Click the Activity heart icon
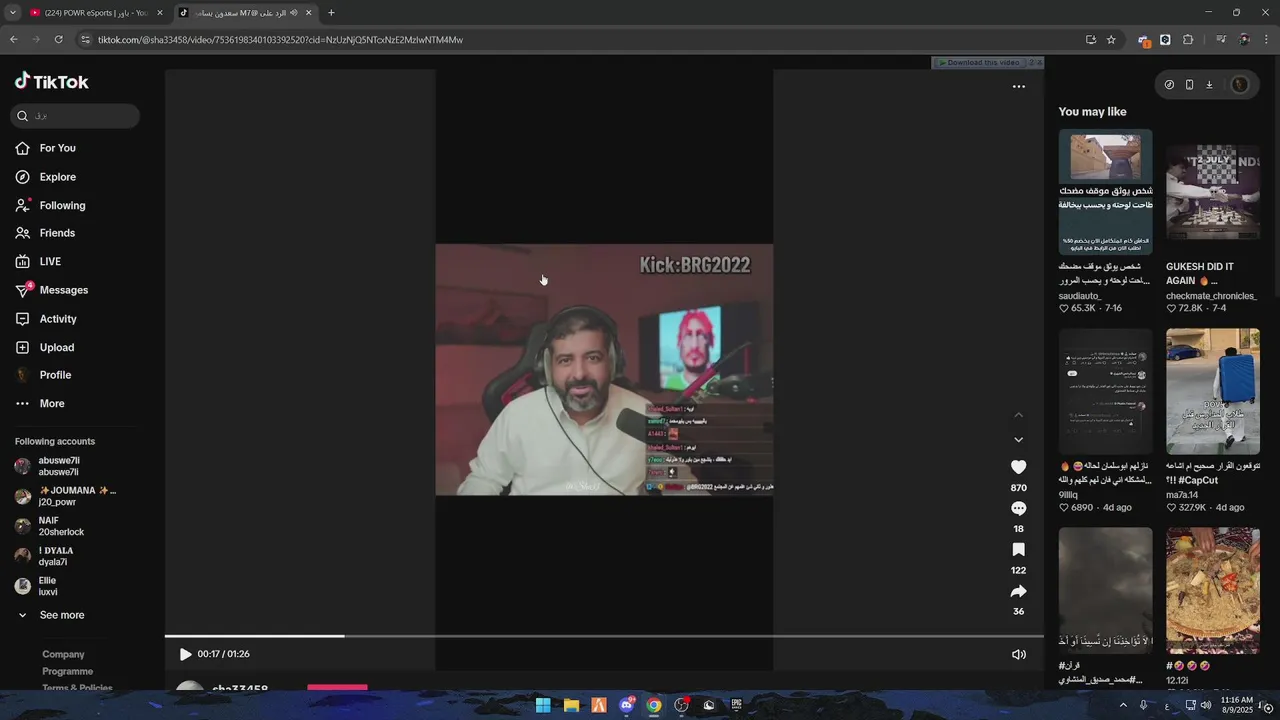The width and height of the screenshot is (1280, 720). click(22, 319)
